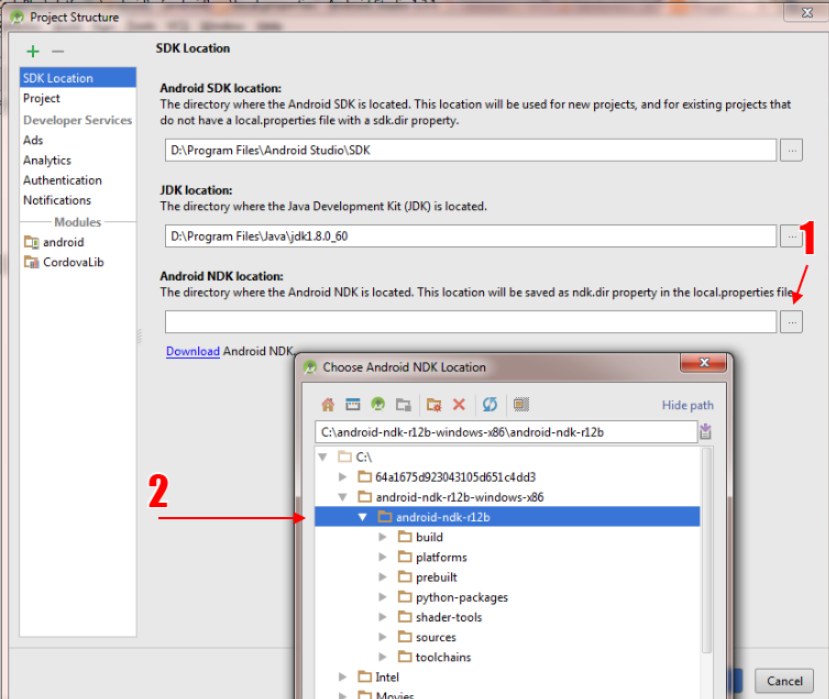
Task: Expand the 64a1675d923043105d651c4dd3 folder
Action: pyautogui.click(x=343, y=477)
